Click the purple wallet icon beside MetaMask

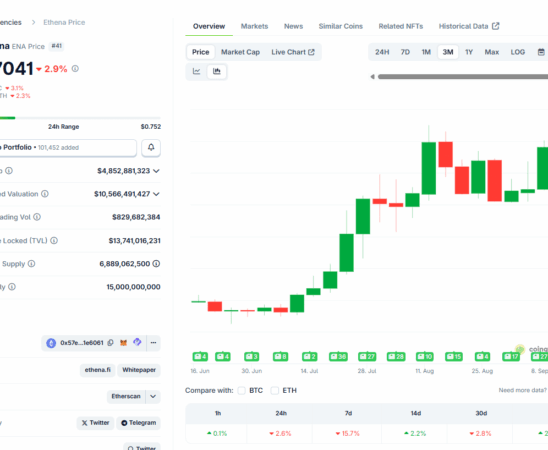click(x=137, y=342)
